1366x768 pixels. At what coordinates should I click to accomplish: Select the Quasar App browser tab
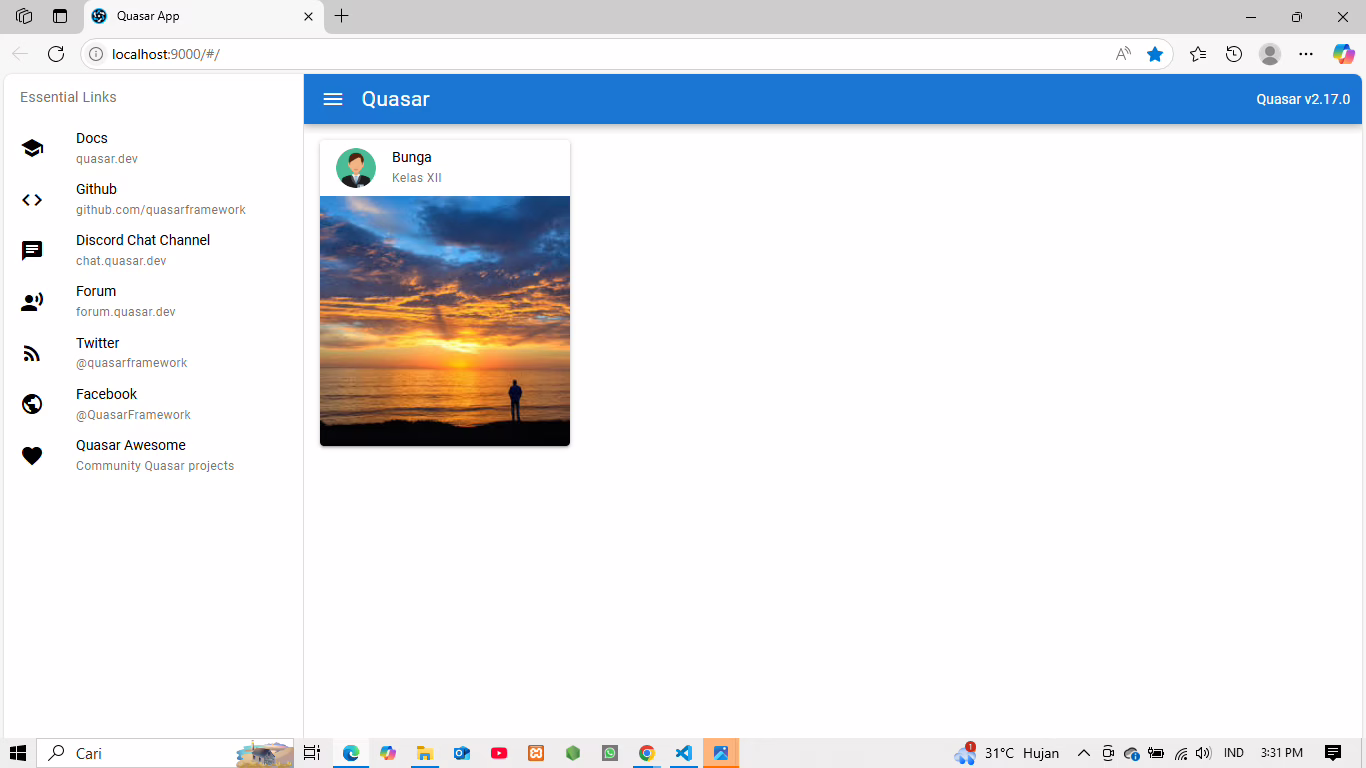203,17
